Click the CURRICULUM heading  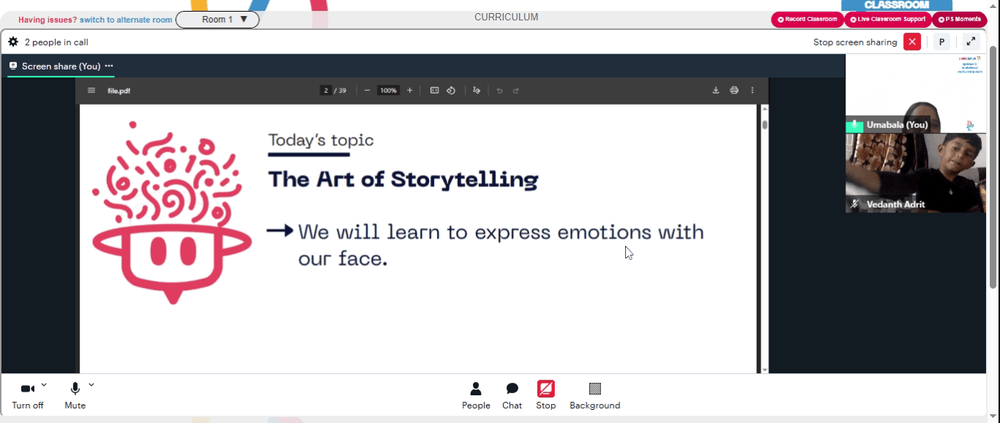coord(506,17)
